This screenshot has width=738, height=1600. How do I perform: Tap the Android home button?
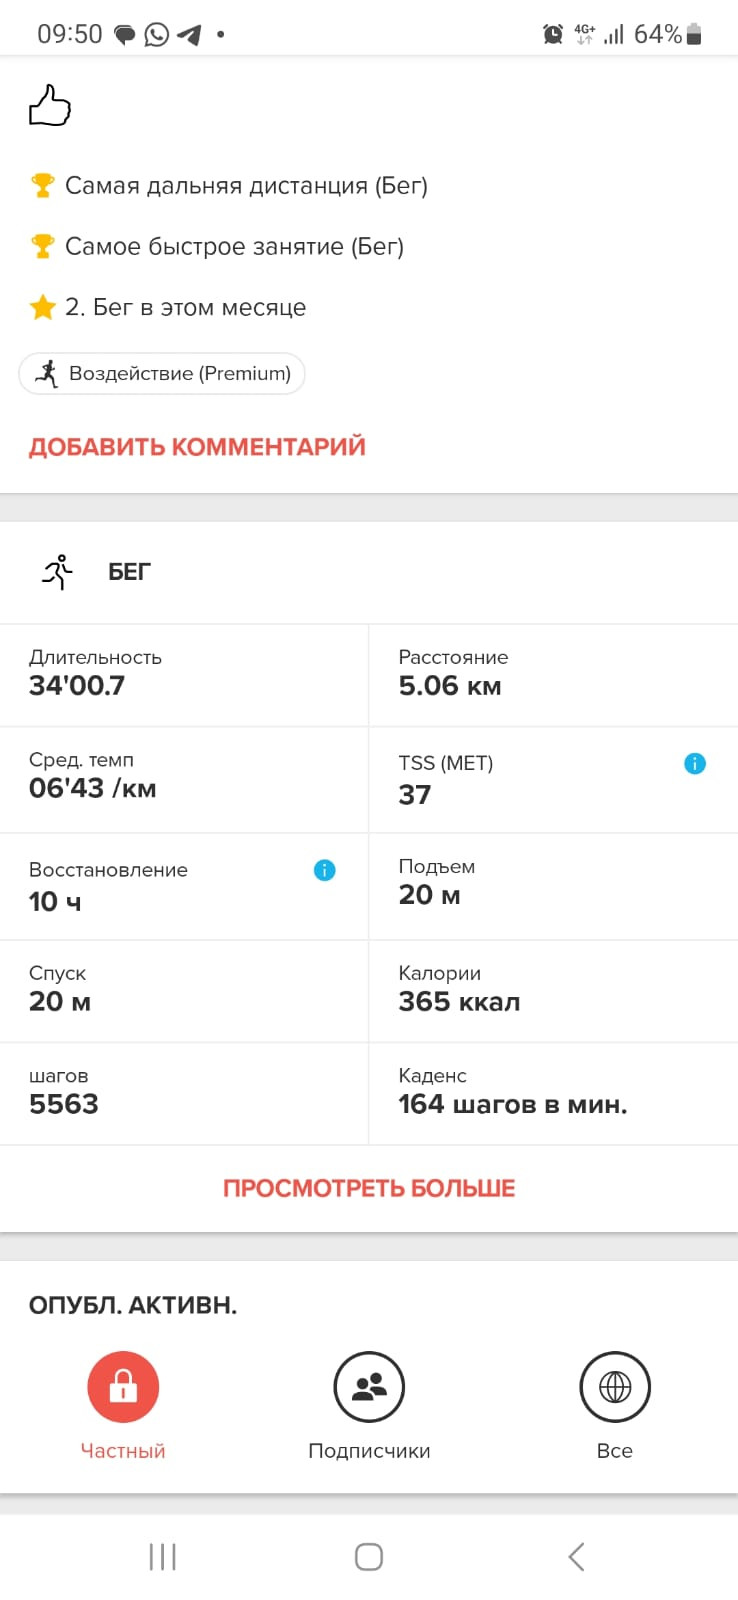click(369, 1556)
